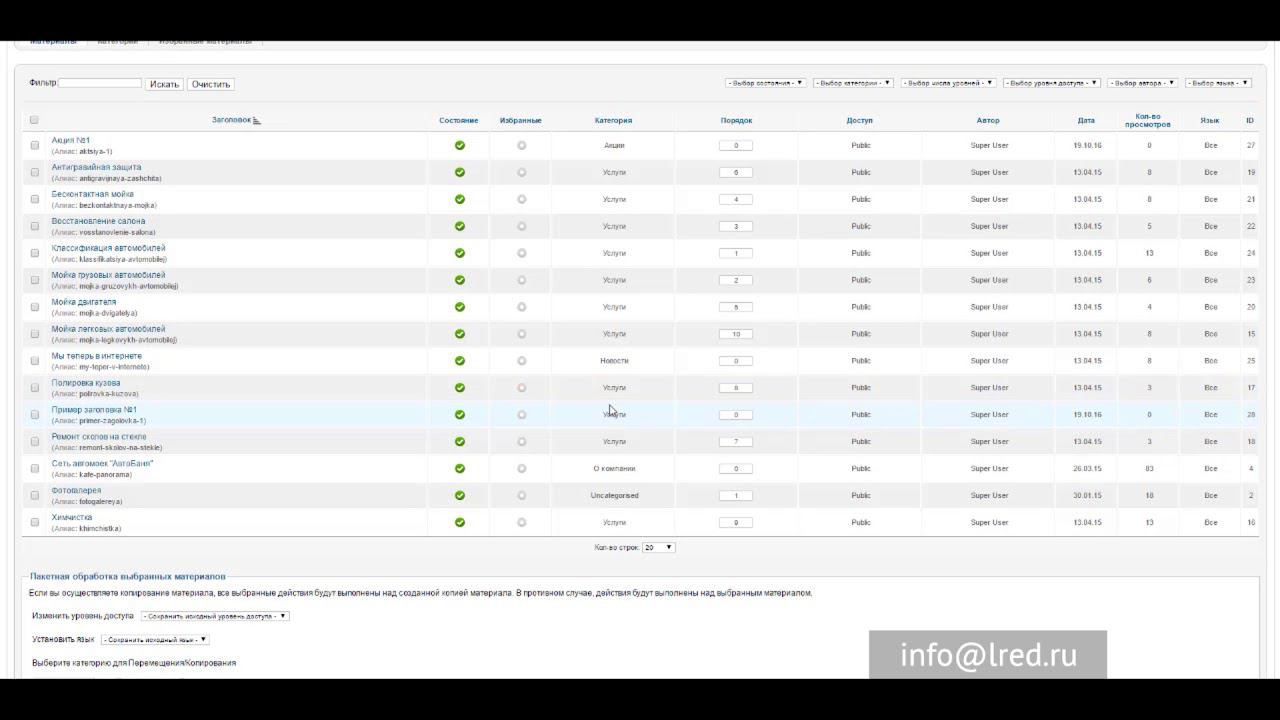Toggle published status of Бесконтактная мойка

[460, 199]
